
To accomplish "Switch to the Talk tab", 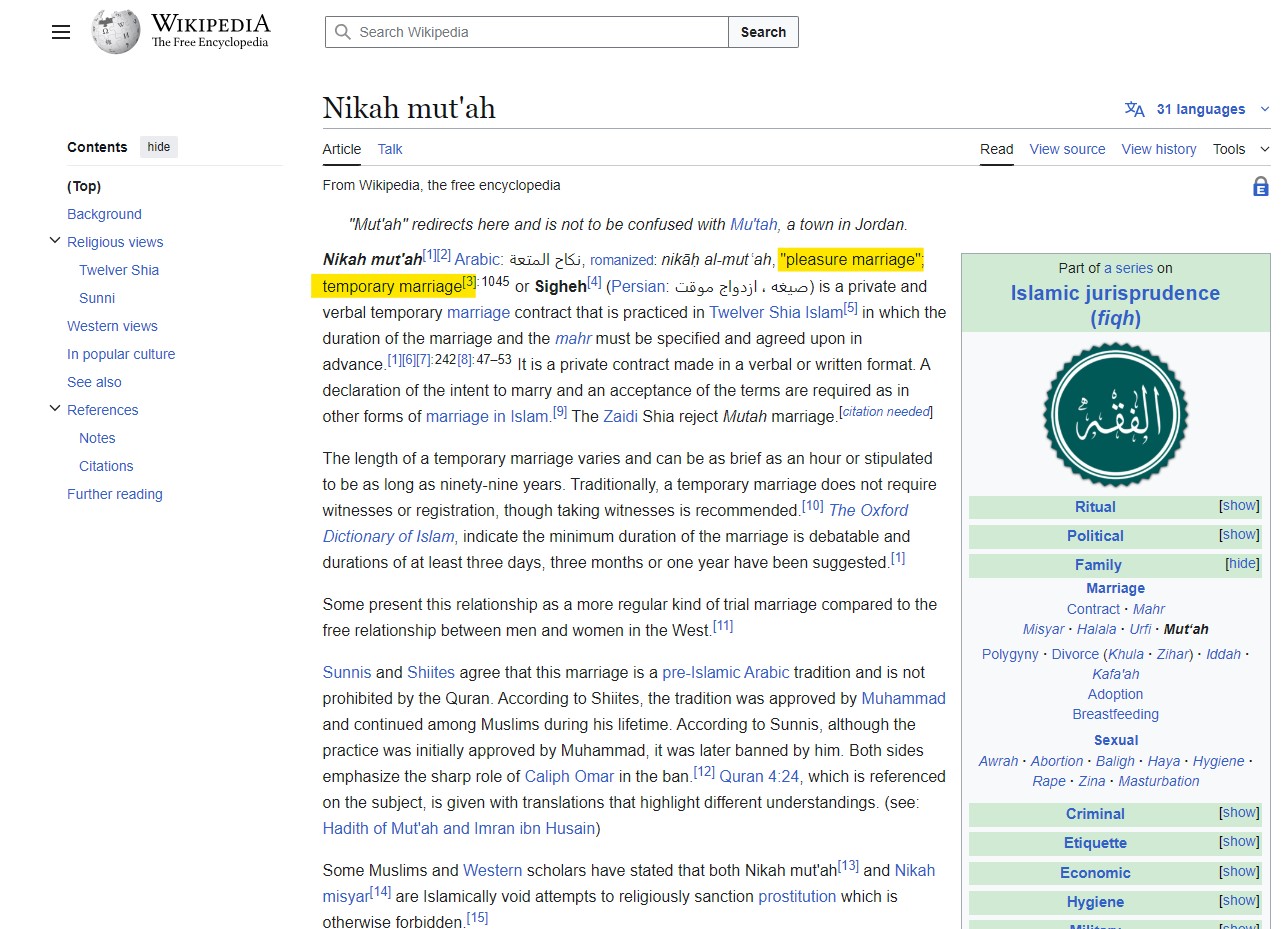I will [x=390, y=149].
